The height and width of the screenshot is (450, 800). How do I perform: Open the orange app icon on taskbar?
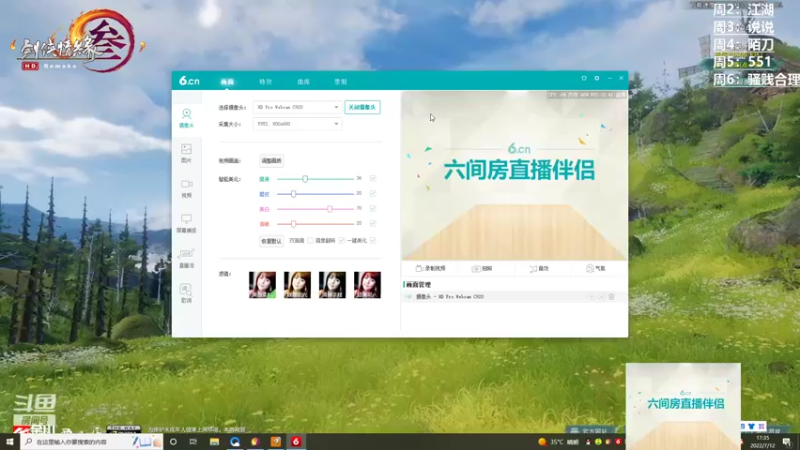point(276,442)
